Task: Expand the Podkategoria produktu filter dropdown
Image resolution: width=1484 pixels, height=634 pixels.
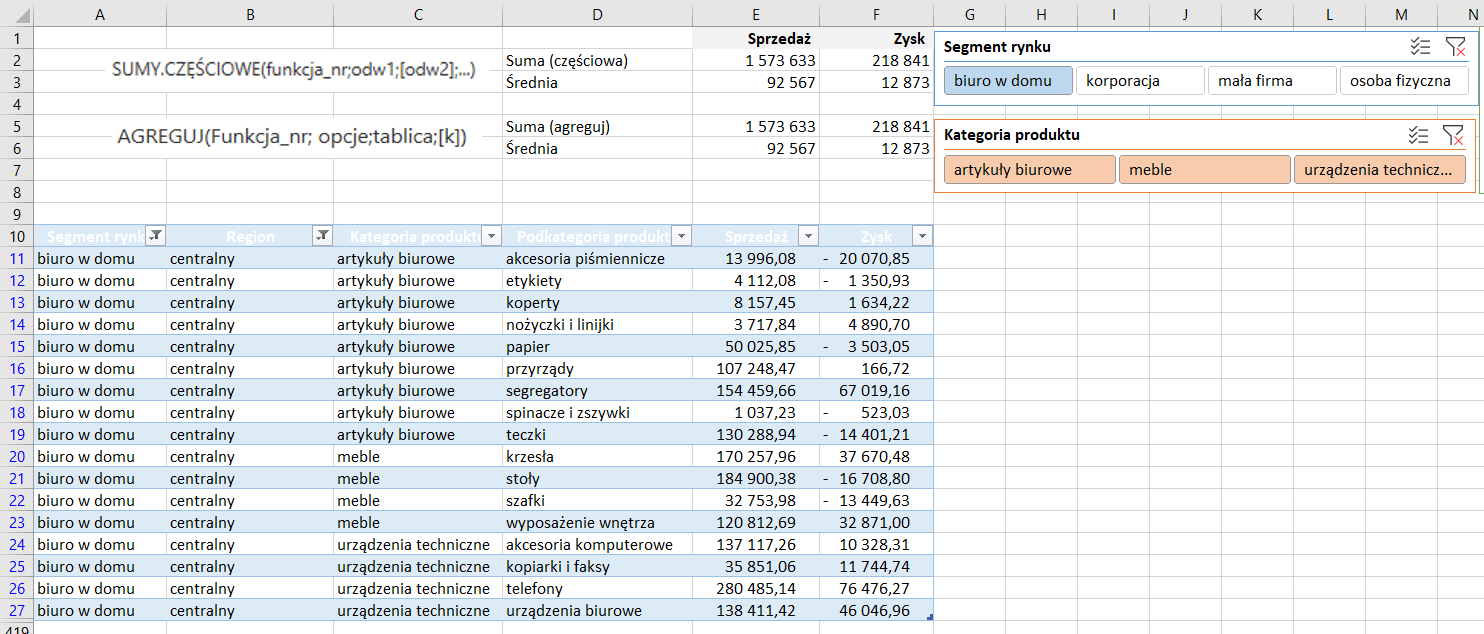Action: [x=681, y=236]
